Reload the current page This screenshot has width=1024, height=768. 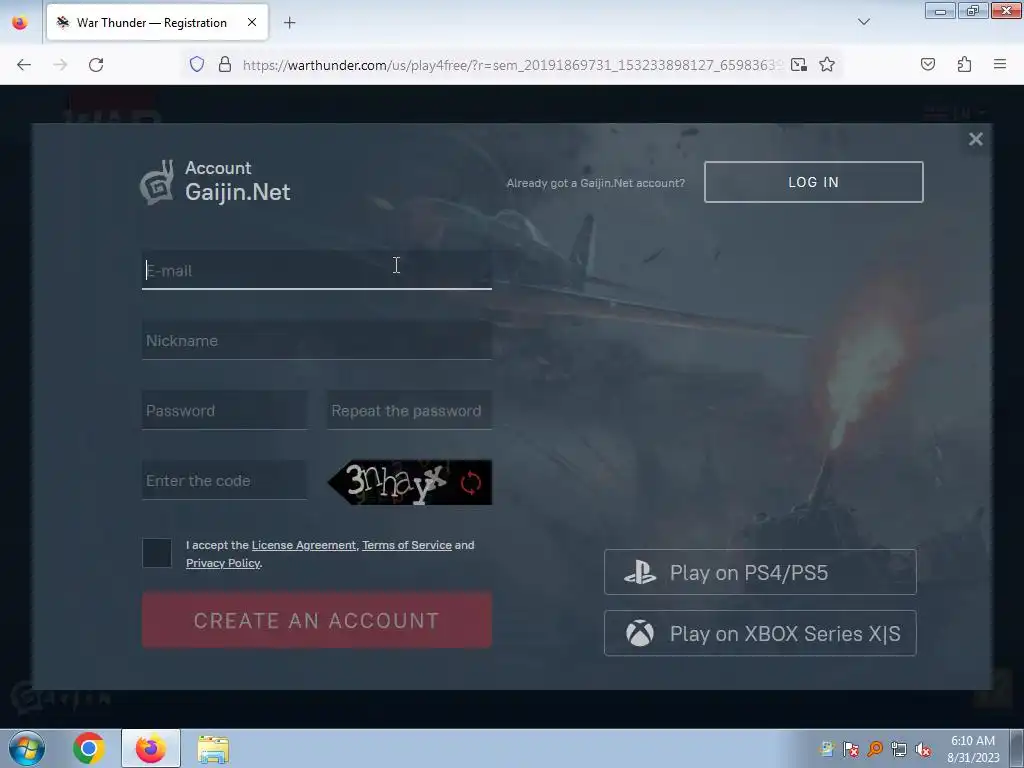pos(96,65)
